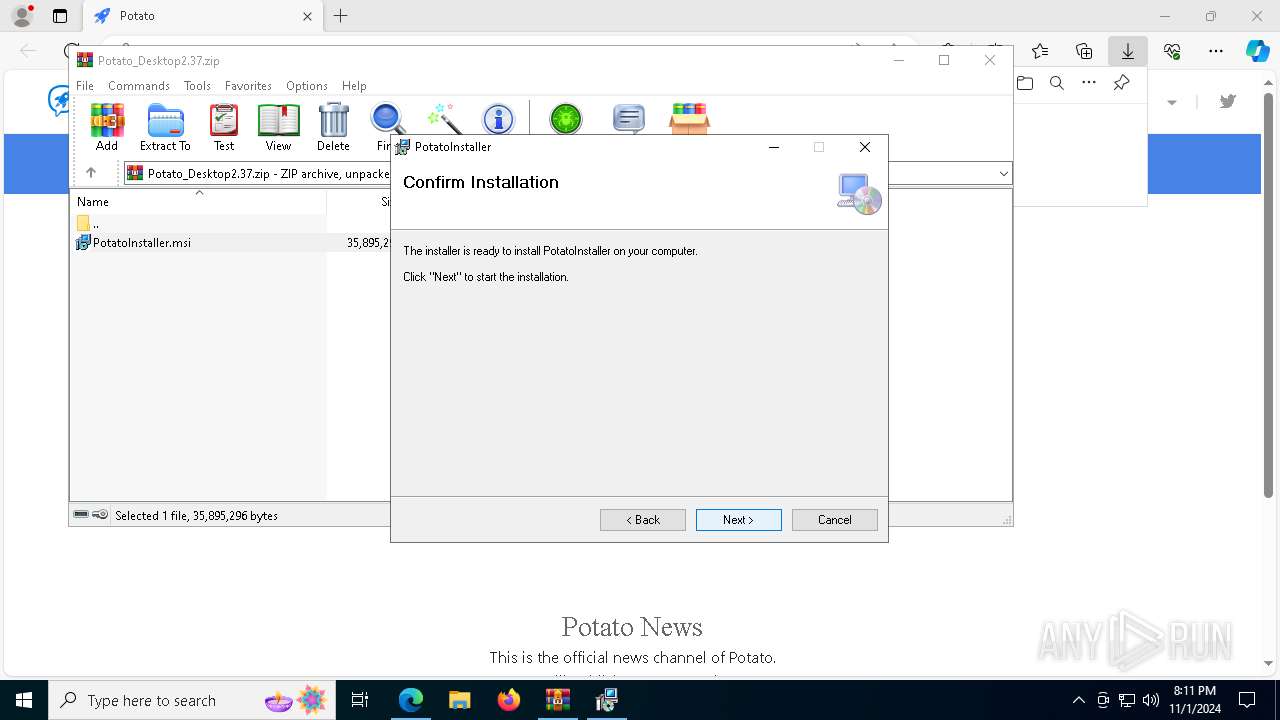Click the browser essentials heart icon
1280x720 pixels.
click(x=1172, y=51)
